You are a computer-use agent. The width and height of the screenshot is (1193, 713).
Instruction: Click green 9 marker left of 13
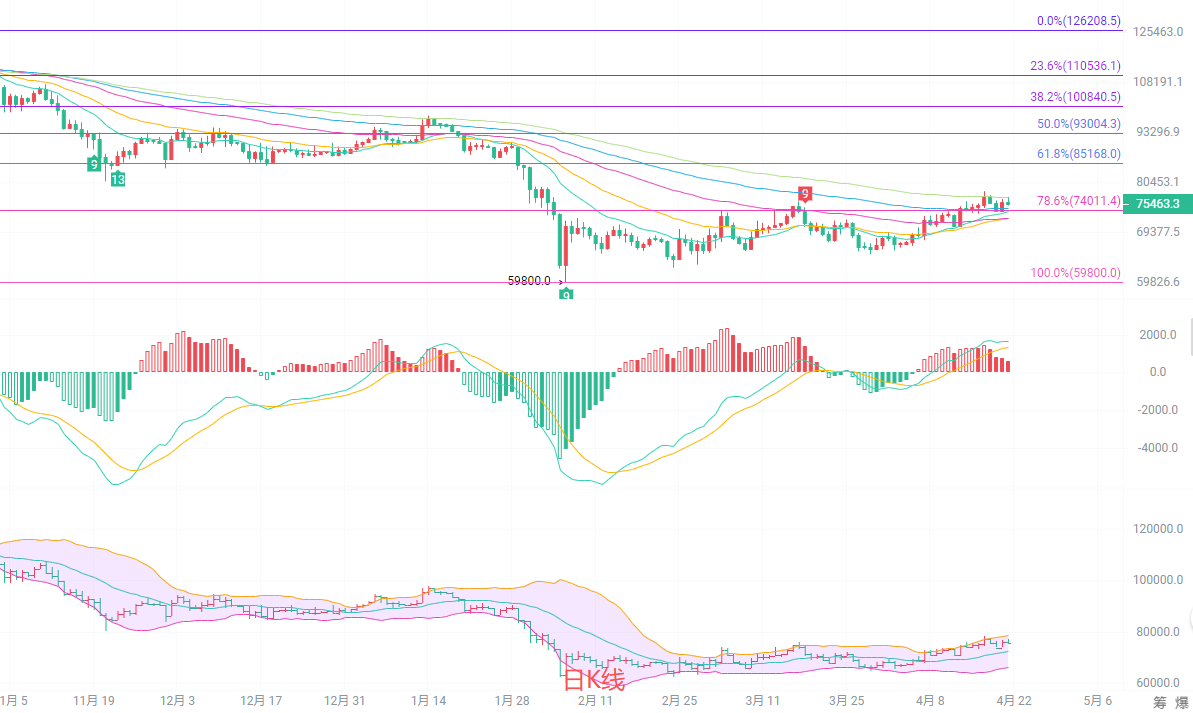(94, 163)
